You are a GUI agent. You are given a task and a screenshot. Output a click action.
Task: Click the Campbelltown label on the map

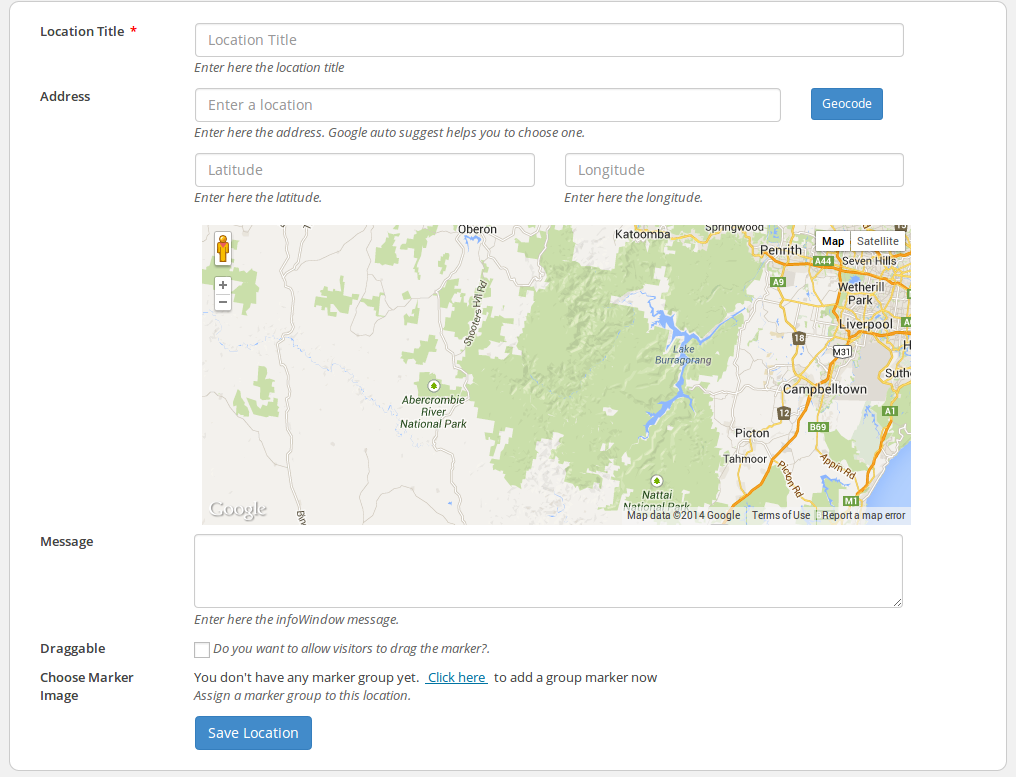click(824, 389)
